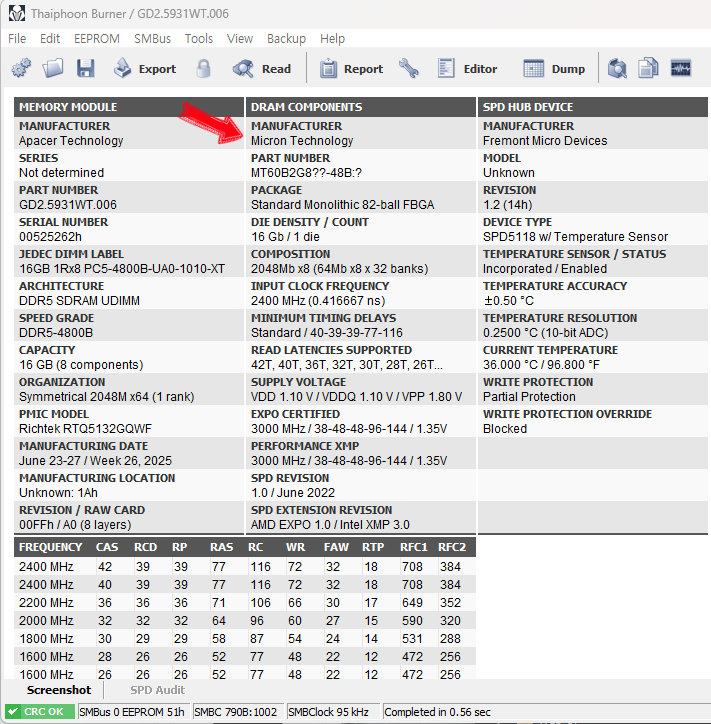Select input clock 2400 MHz (0.416667 ns)
Image resolution: width=711 pixels, height=724 pixels.
pos(318,301)
